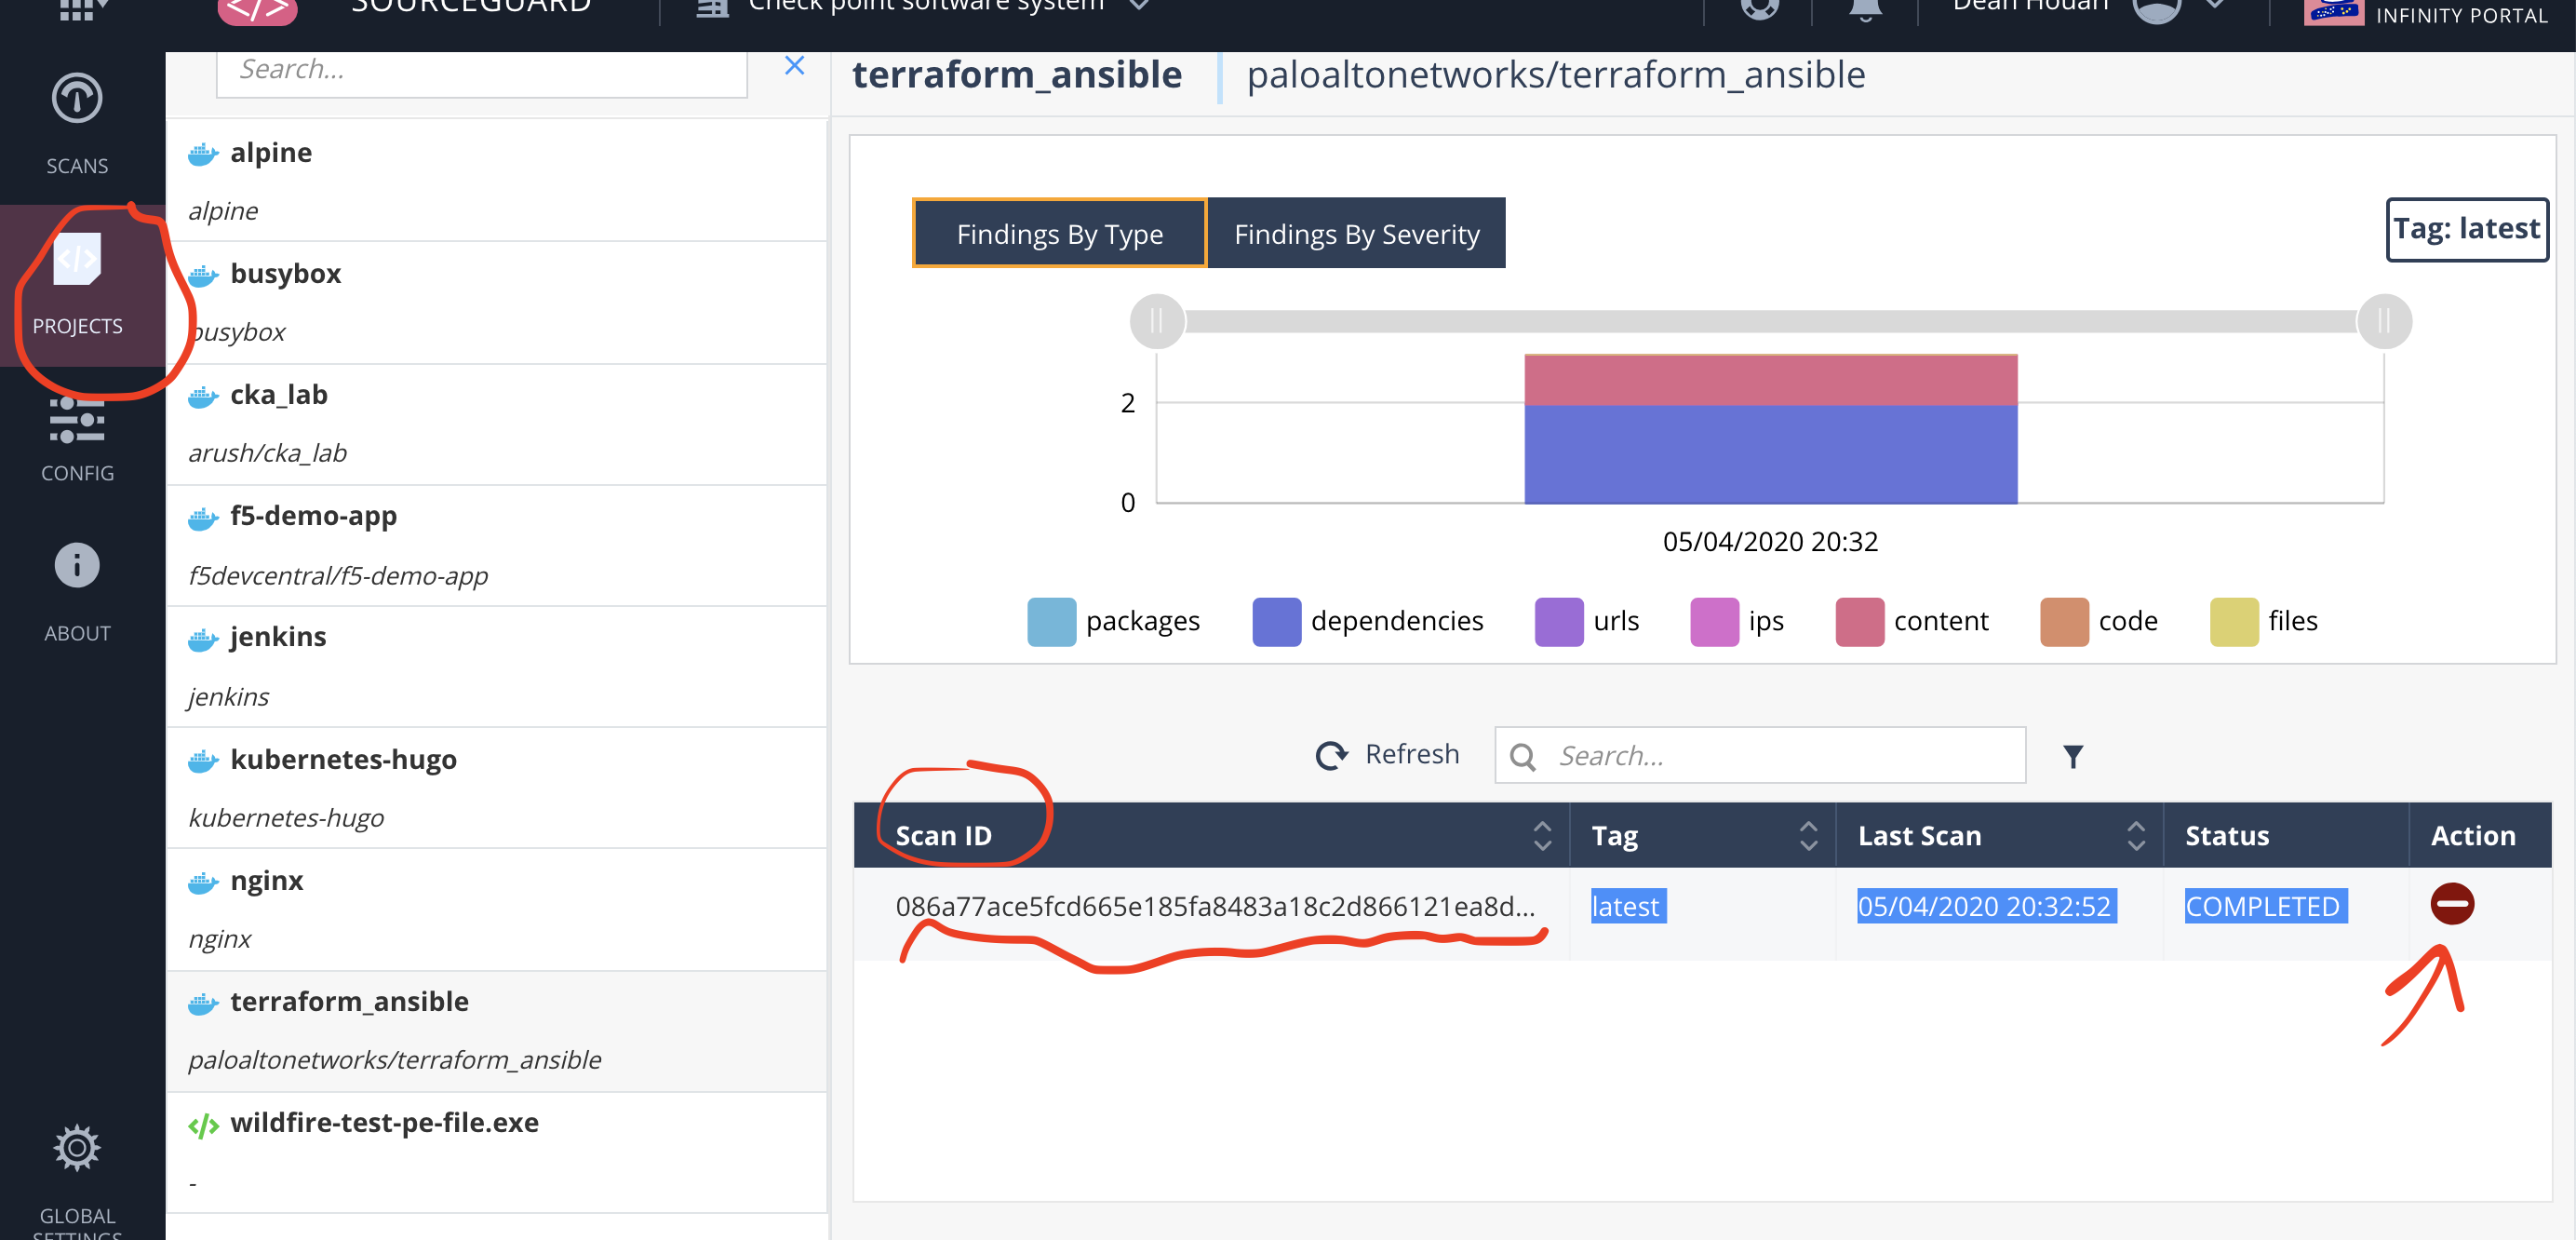Open the Scans section icon
The height and width of the screenshot is (1240, 2576).
pyautogui.click(x=77, y=99)
